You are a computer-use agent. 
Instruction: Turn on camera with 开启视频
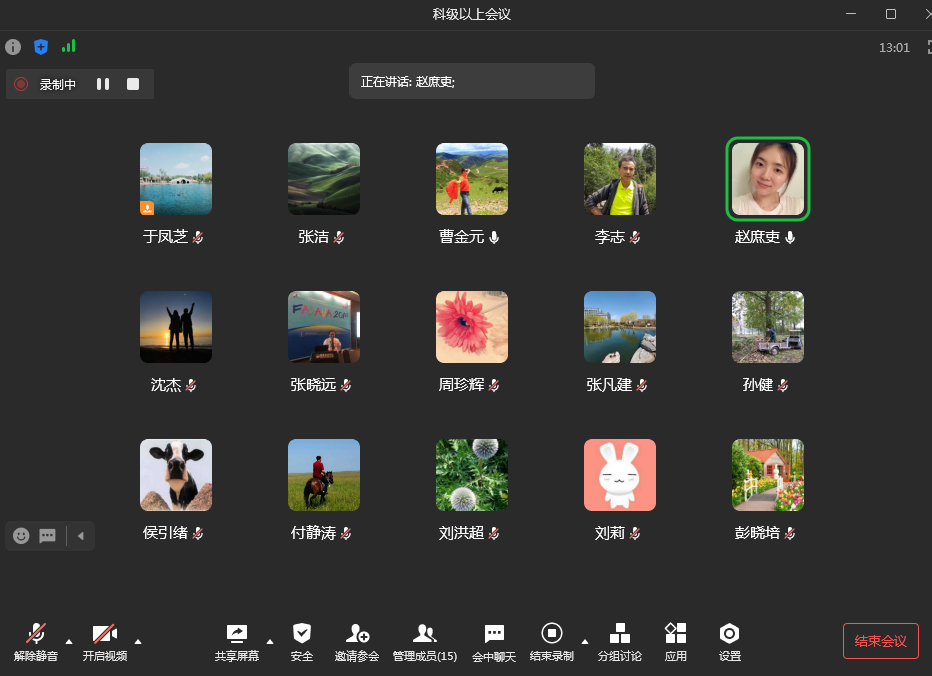coord(105,634)
